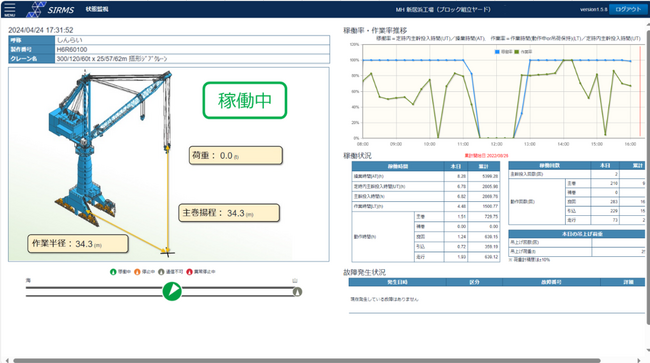
Task: Open the hamburger MENU icon
Action: (x=10, y=9)
